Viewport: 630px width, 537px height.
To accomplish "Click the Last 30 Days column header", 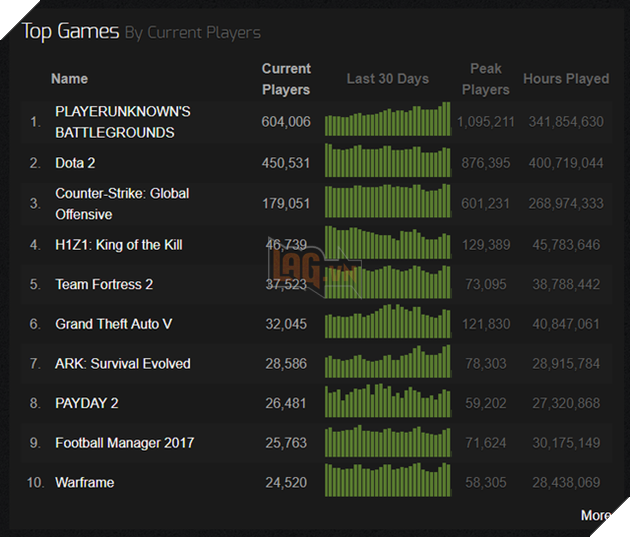I will (388, 79).
